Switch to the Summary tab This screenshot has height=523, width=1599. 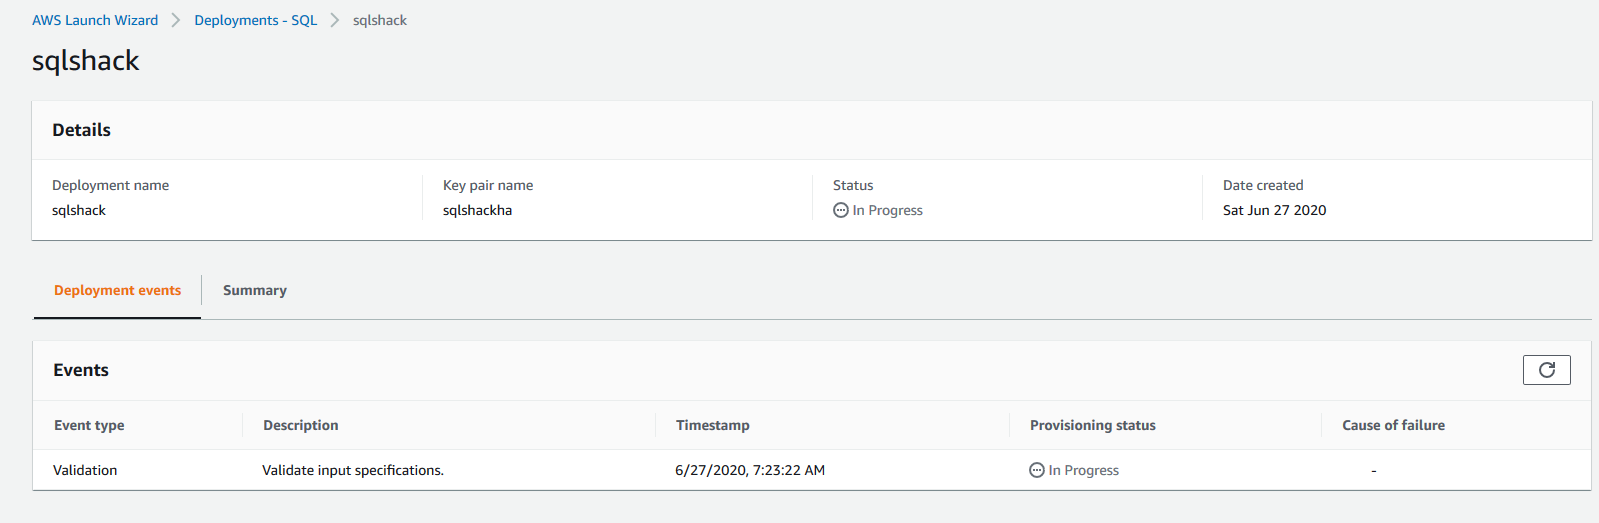(255, 290)
